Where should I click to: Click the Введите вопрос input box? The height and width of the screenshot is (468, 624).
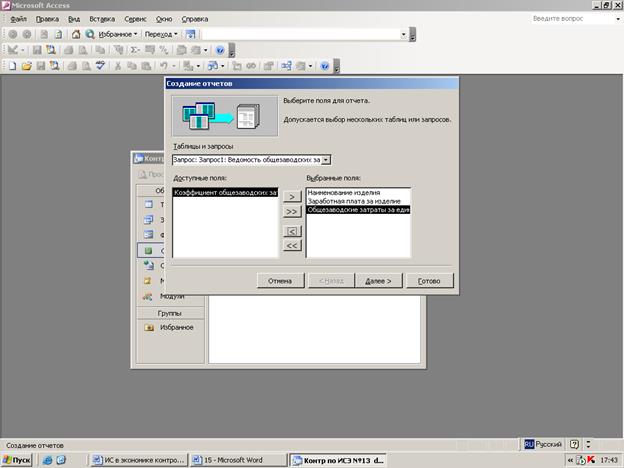pyautogui.click(x=573, y=19)
